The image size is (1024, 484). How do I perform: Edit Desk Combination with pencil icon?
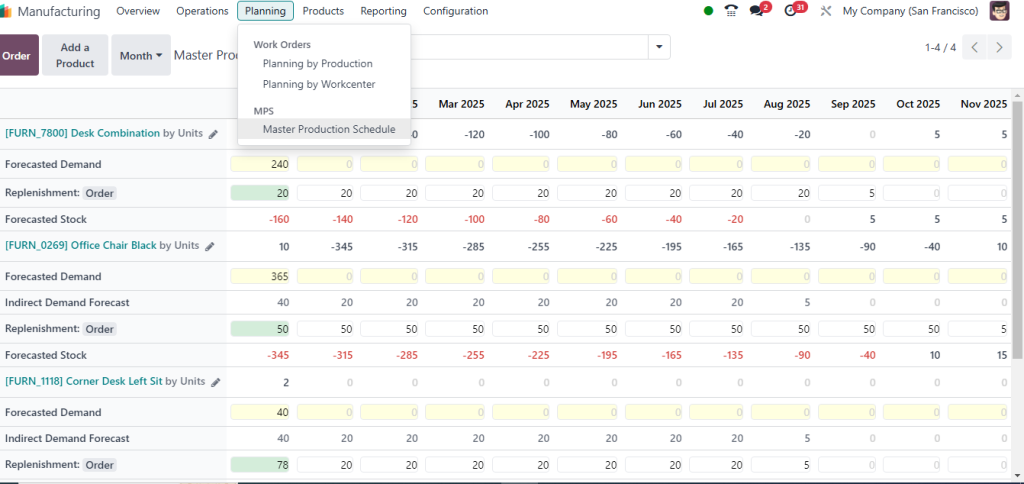[x=214, y=134]
